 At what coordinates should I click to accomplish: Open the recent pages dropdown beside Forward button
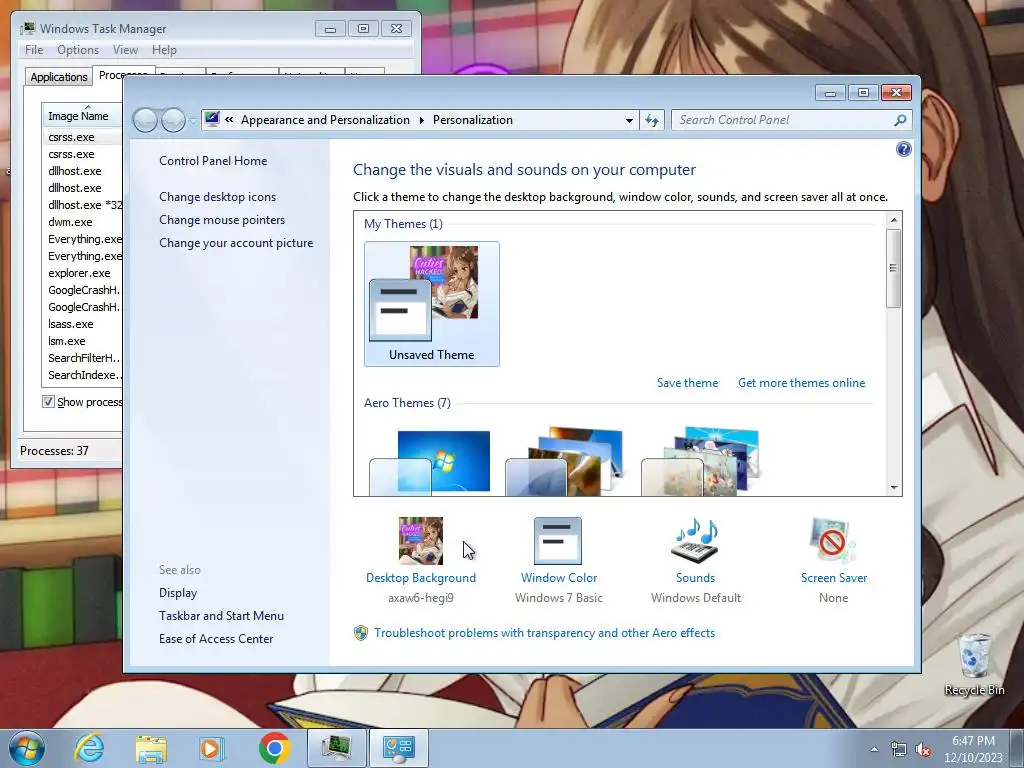[x=193, y=120]
